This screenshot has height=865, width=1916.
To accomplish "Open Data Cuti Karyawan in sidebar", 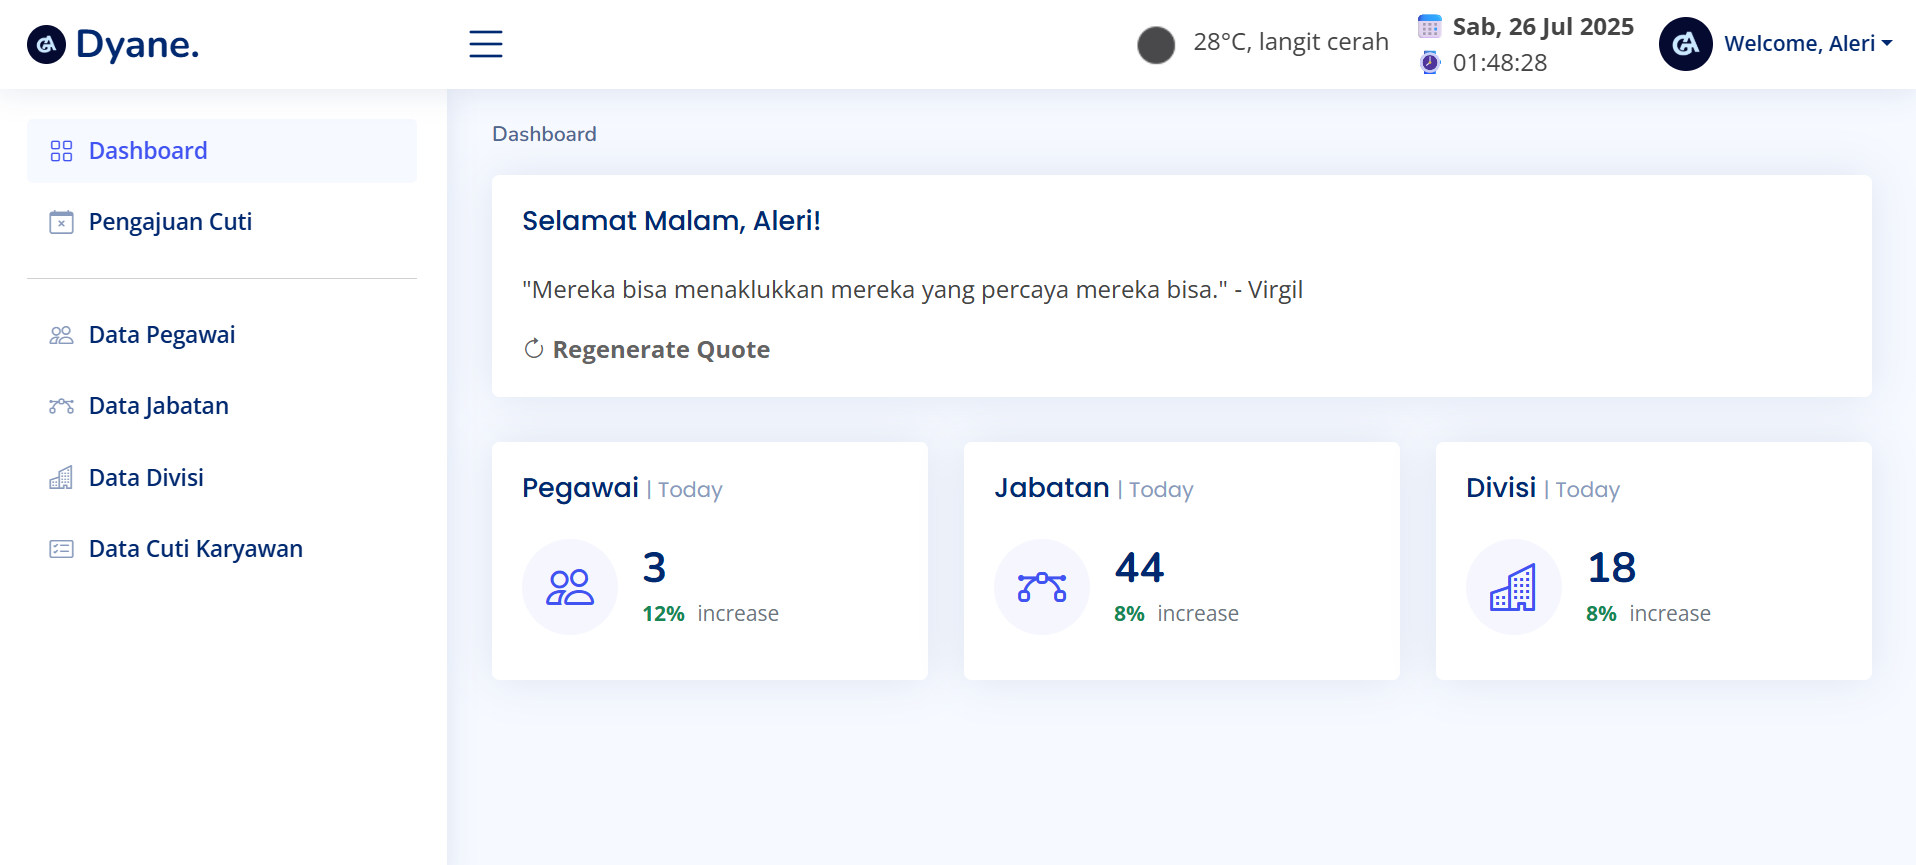I will 195,549.
